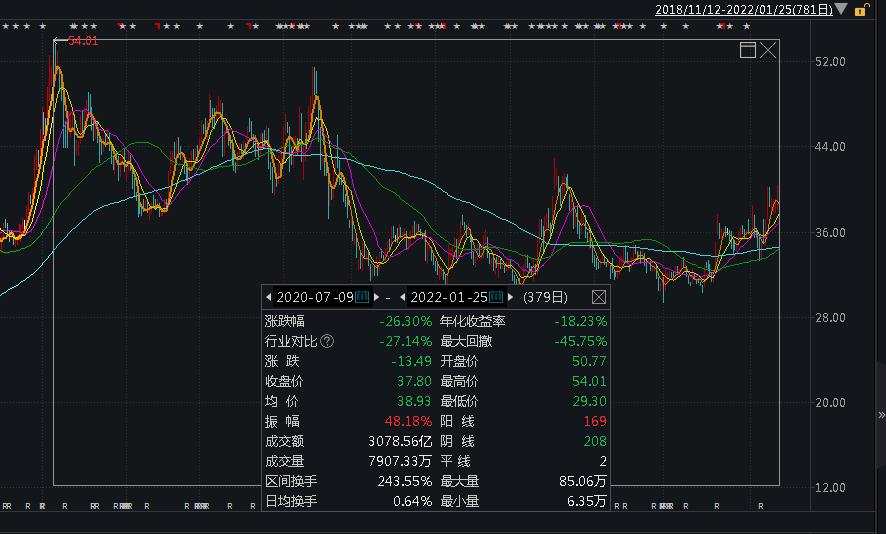Click the 最大量 value 85.06万
The image size is (886, 534).
(583, 481)
